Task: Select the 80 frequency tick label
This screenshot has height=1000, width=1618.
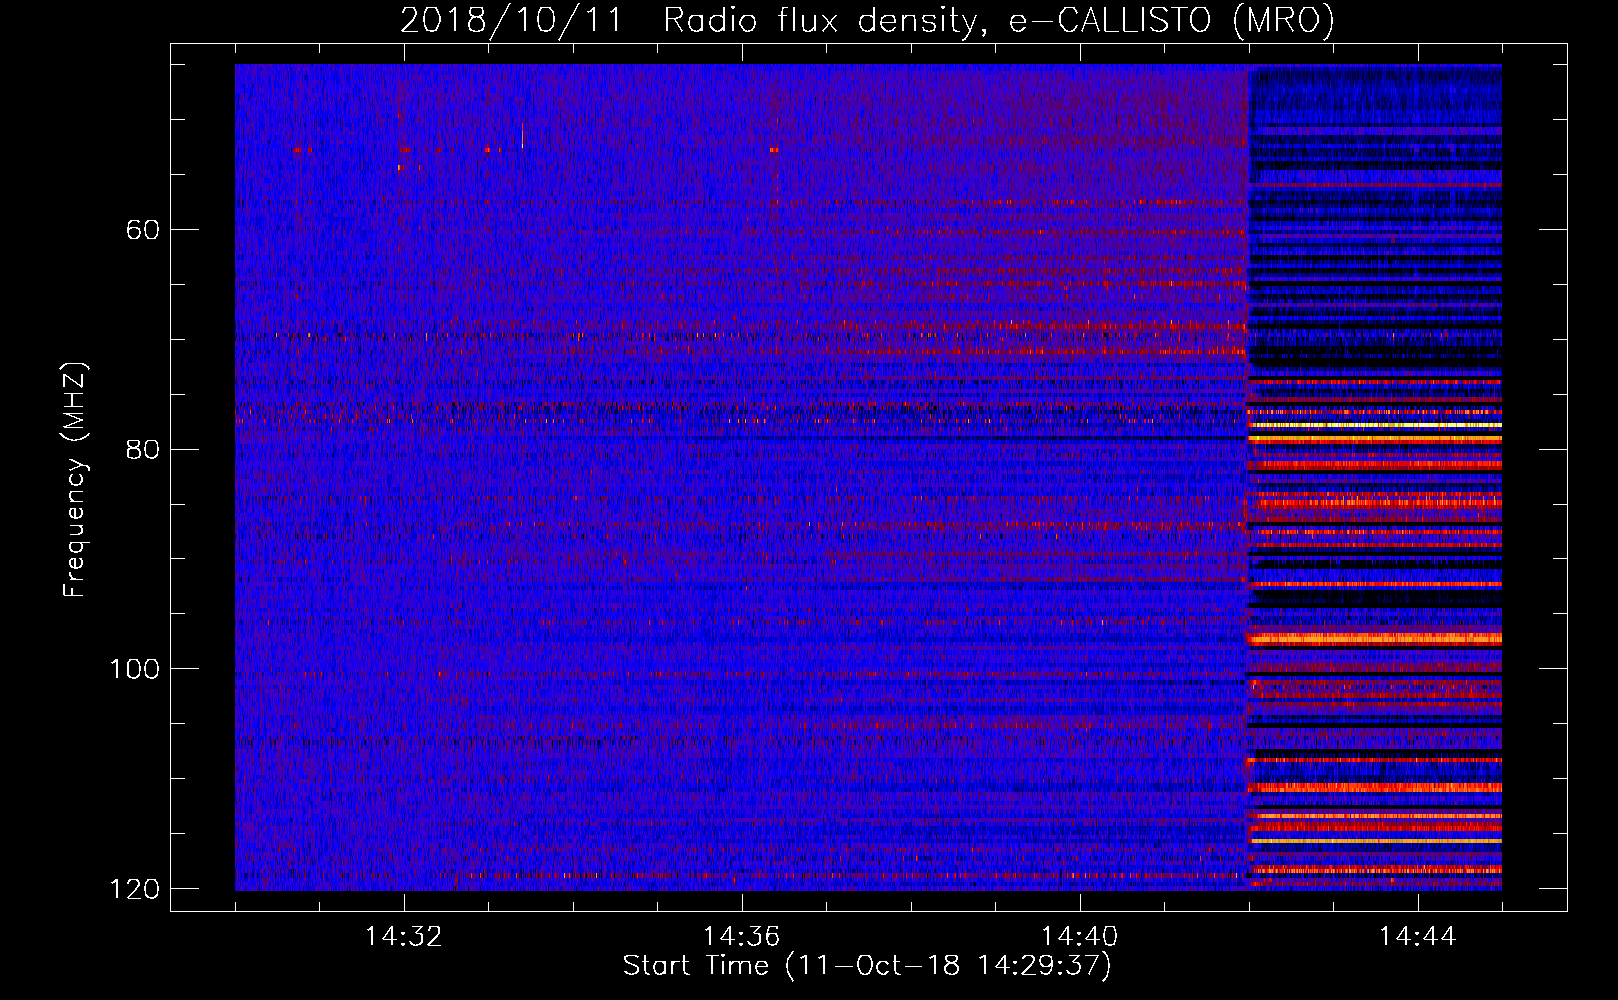Action: coord(143,449)
